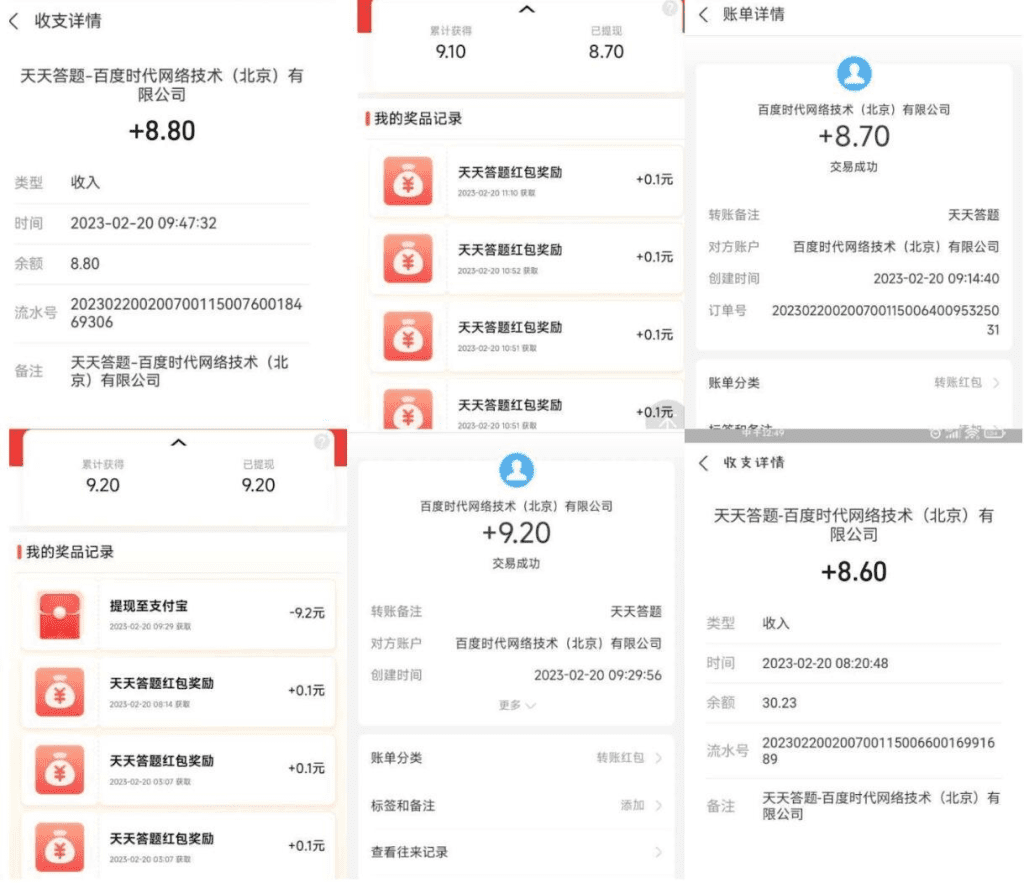Open 查看往来记录
Screen dimensions: 1024x883
[x=516, y=852]
